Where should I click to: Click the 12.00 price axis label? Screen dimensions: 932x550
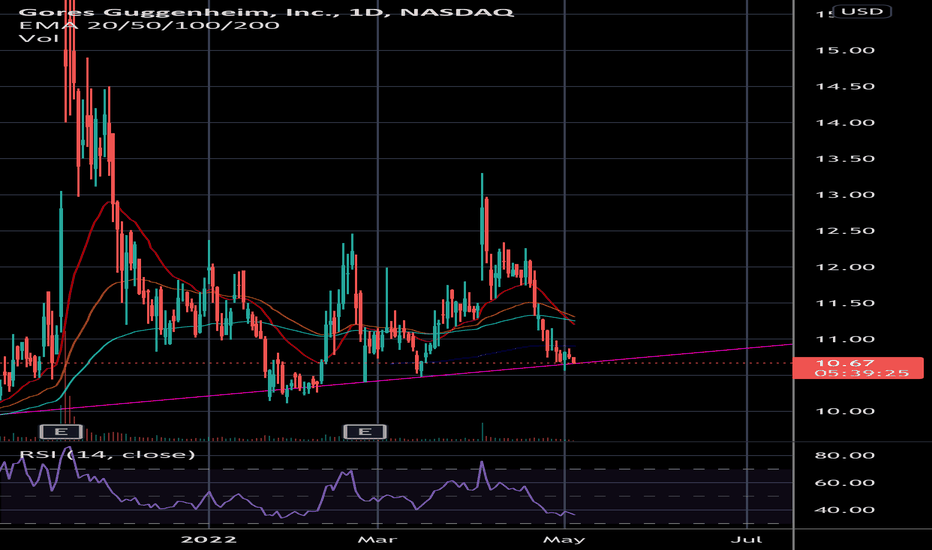845,267
